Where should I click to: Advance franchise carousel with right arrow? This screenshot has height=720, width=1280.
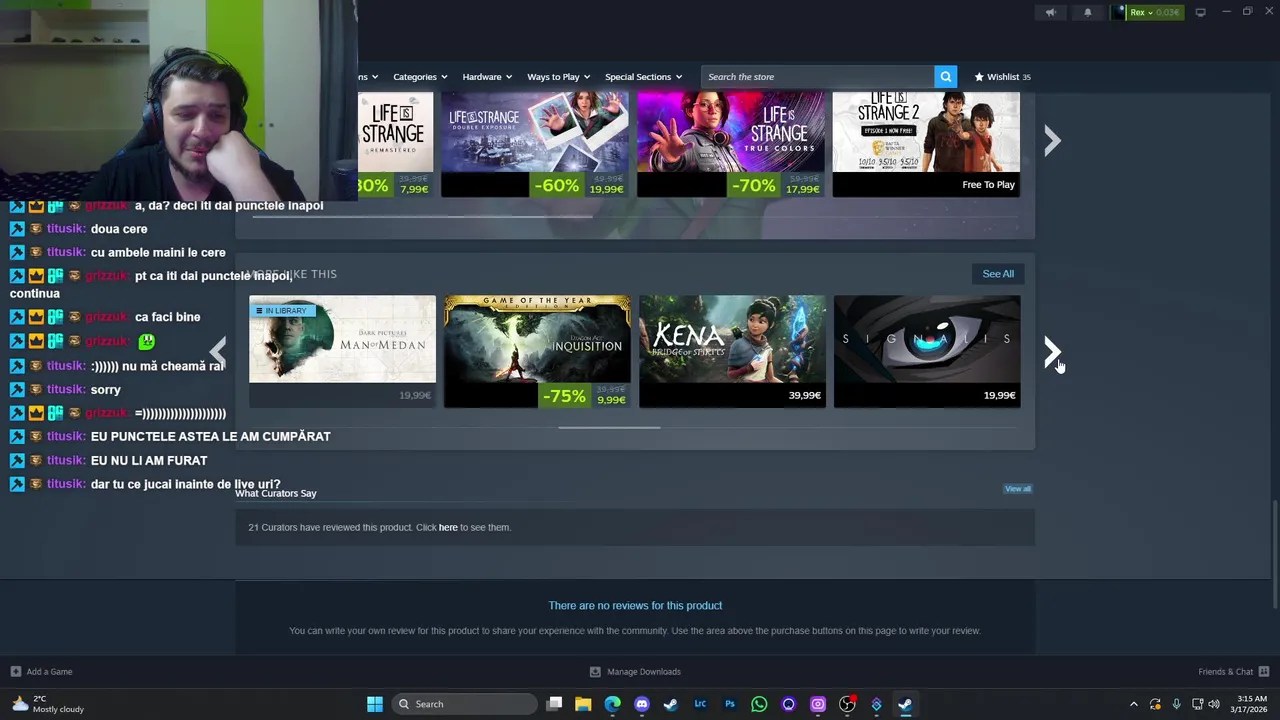click(x=1052, y=141)
